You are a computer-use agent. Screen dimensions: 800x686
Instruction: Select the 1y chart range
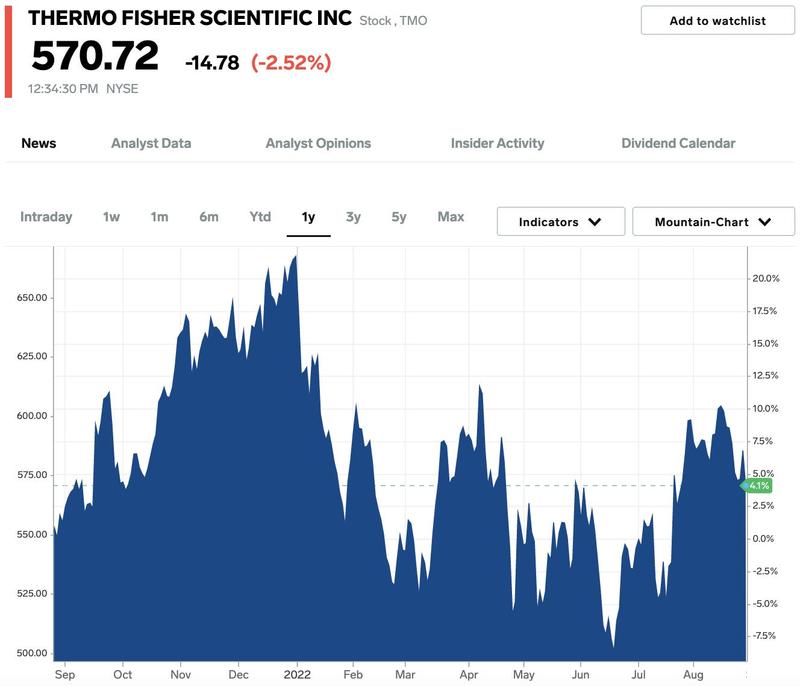(308, 217)
